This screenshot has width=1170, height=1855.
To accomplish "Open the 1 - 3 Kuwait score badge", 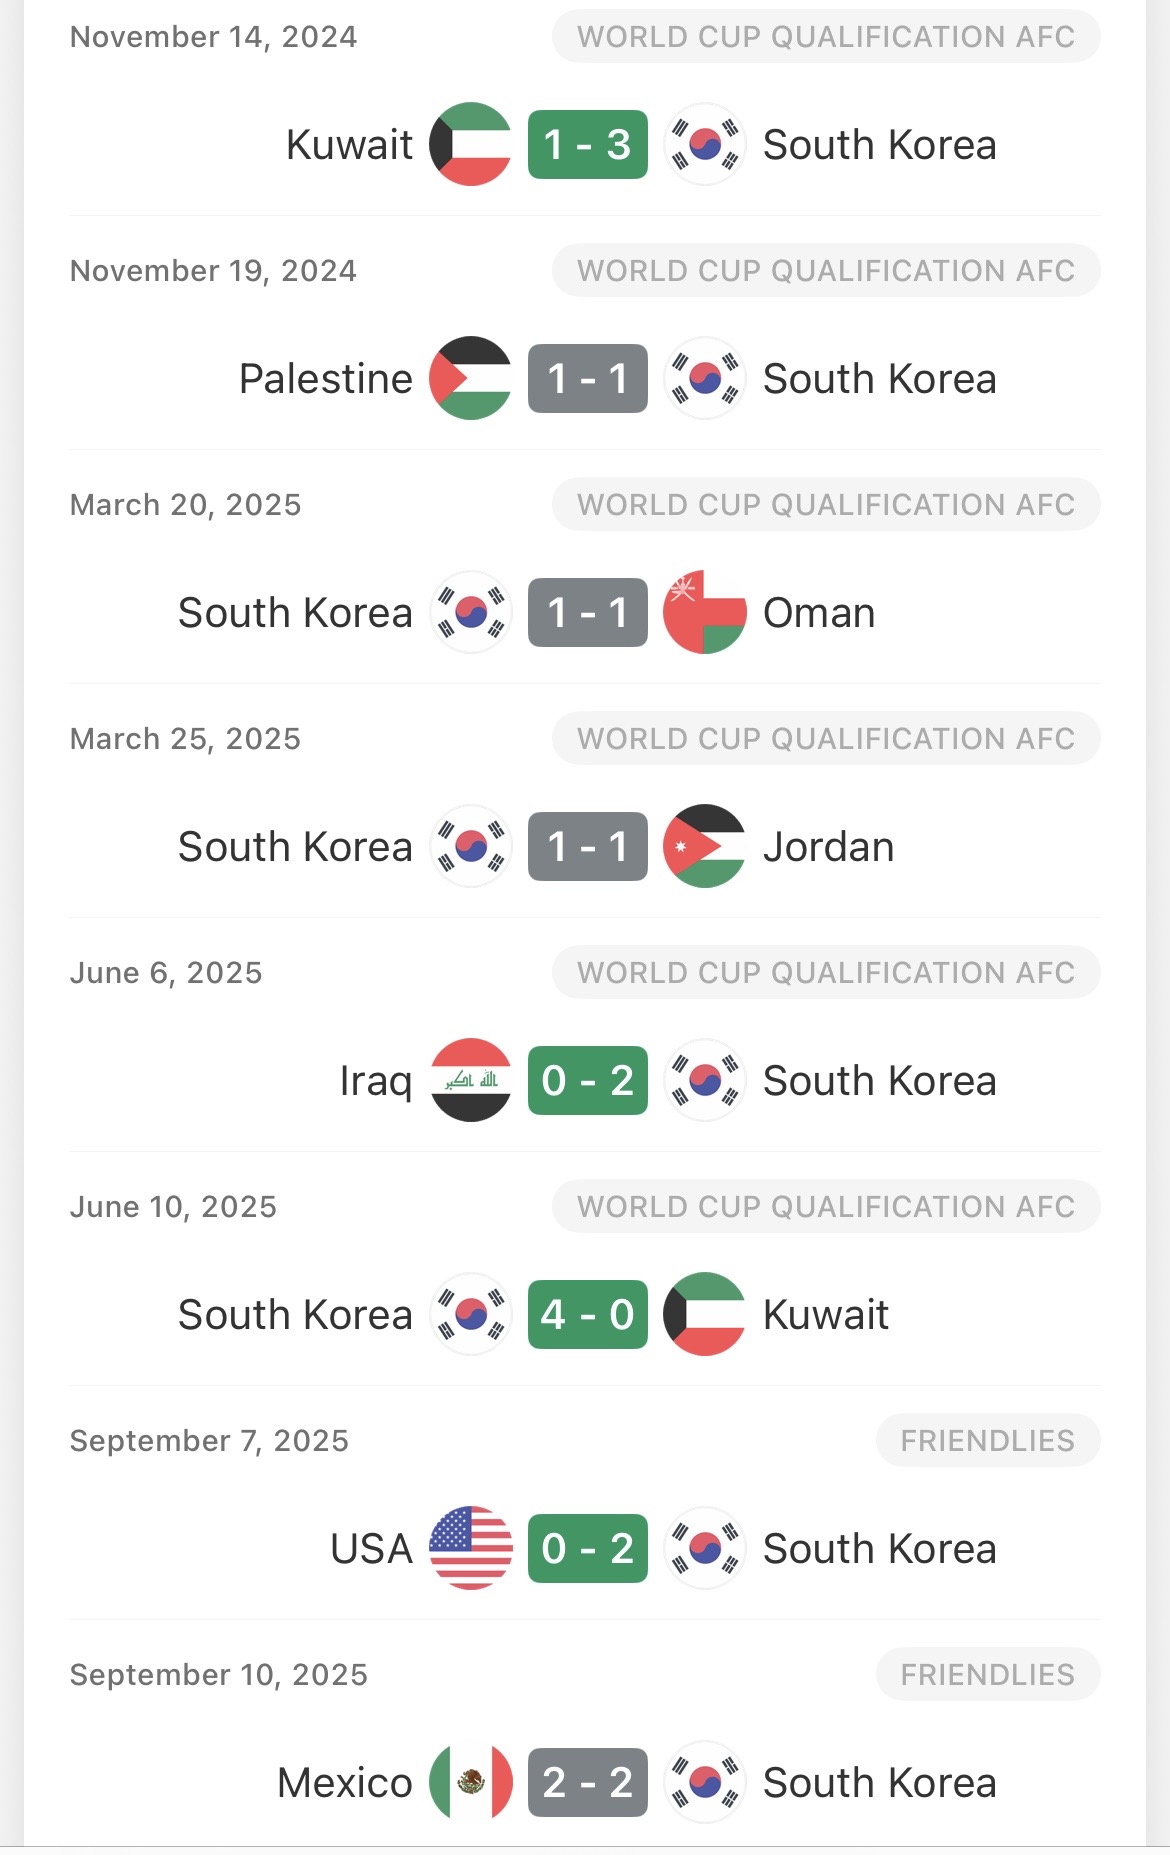I will coord(587,145).
